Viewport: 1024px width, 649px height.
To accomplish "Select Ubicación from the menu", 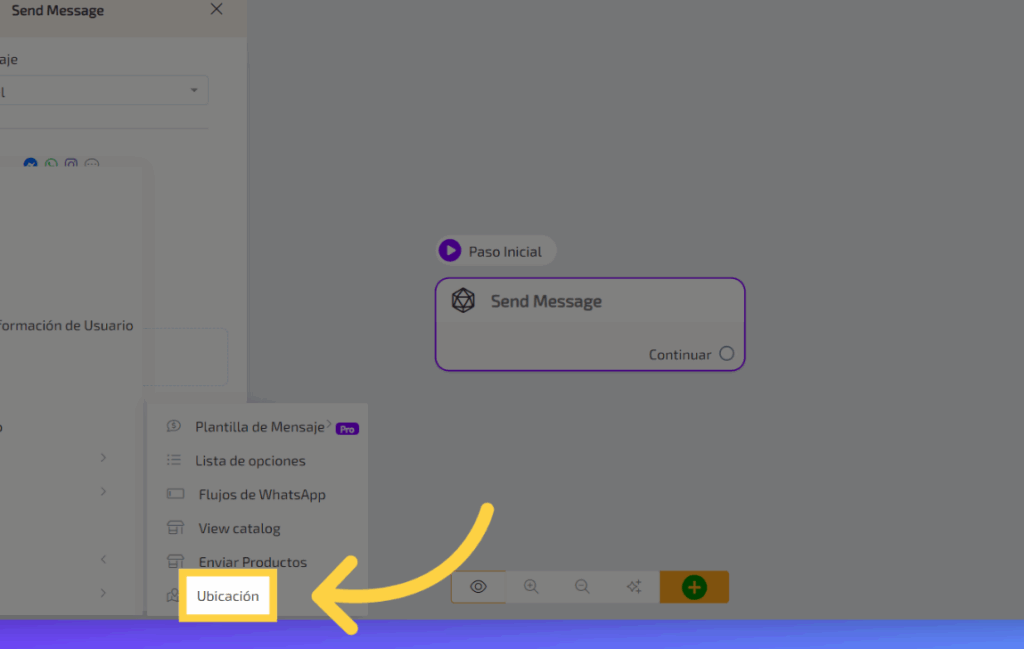I will [228, 596].
